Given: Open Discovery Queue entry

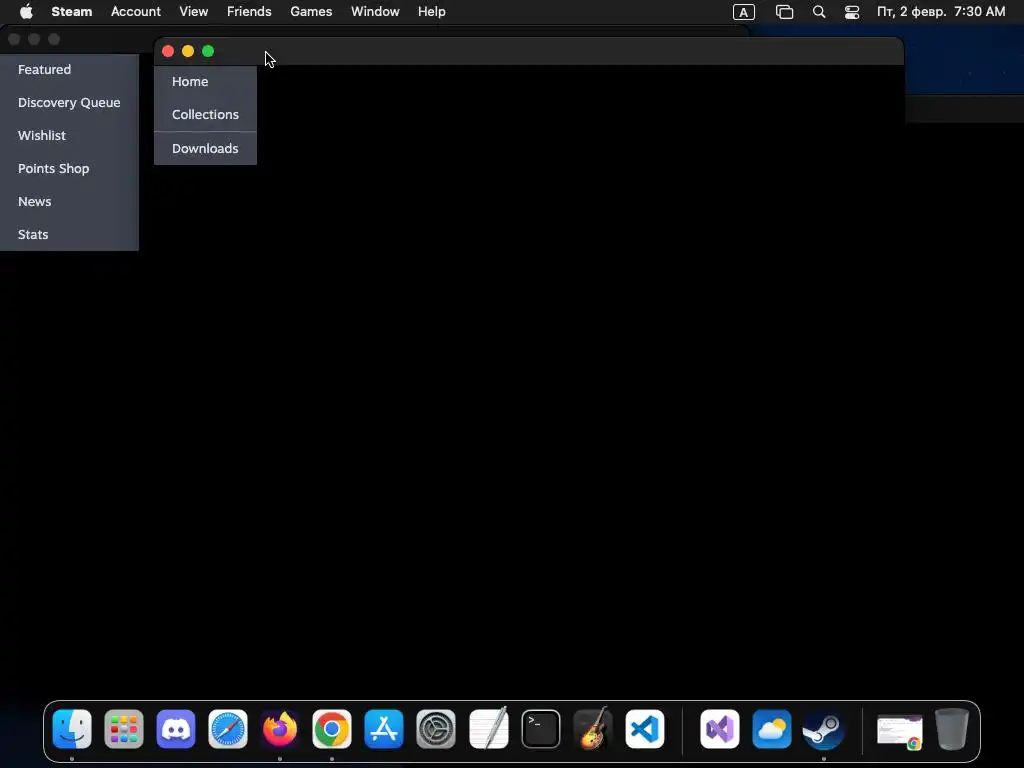Looking at the screenshot, I should 69,103.
